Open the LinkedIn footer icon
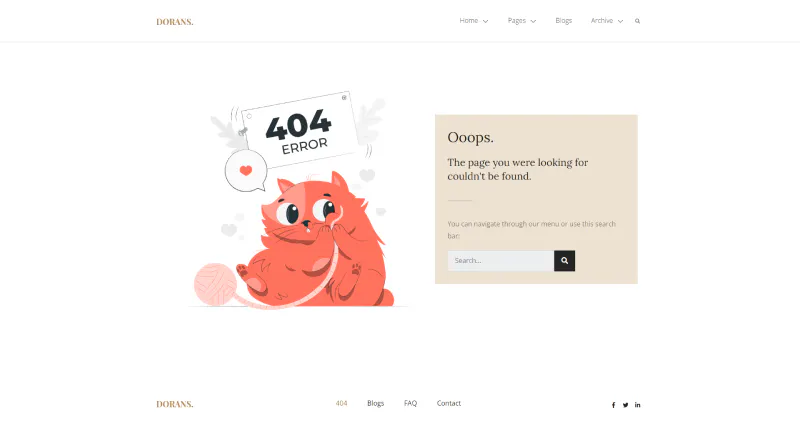This screenshot has width=800, height=421. pos(637,405)
